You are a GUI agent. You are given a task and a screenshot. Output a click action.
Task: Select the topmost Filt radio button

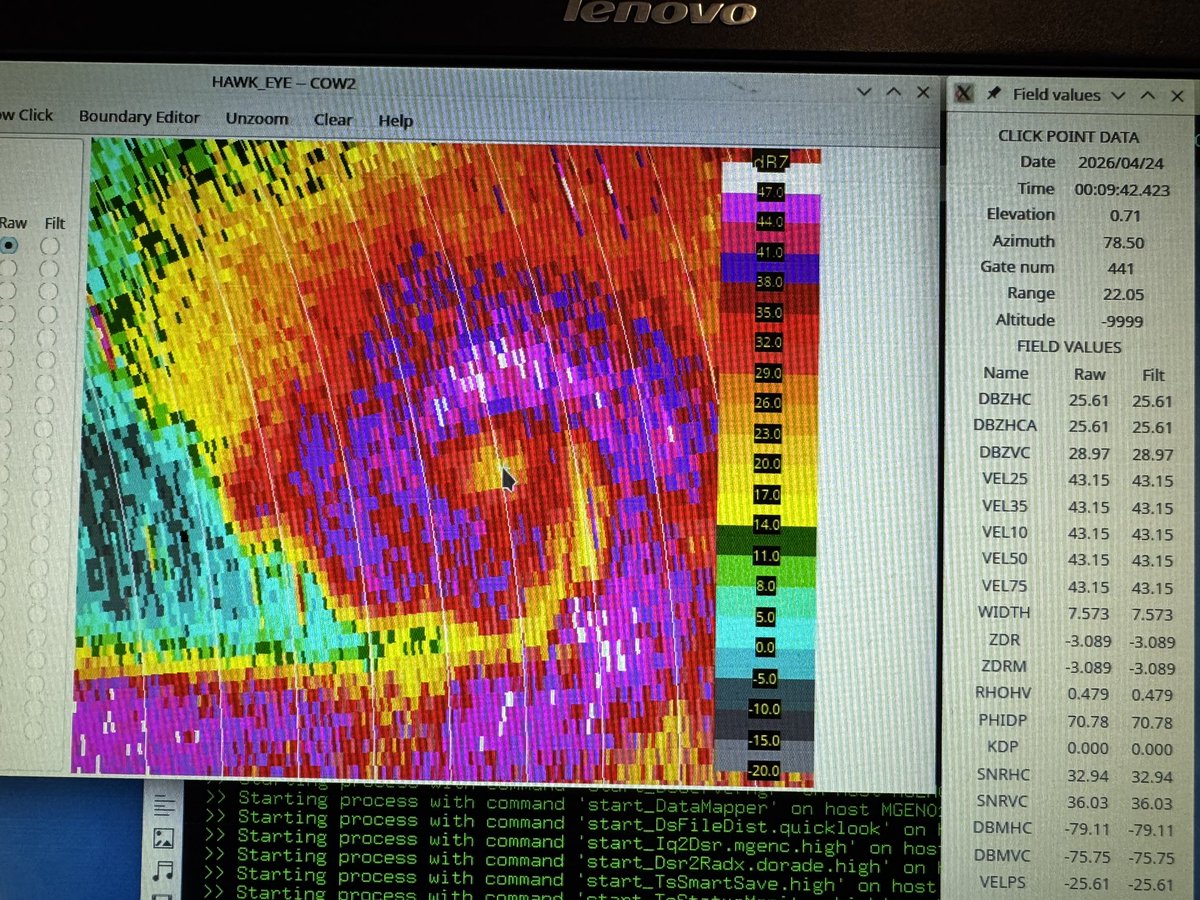(x=50, y=246)
